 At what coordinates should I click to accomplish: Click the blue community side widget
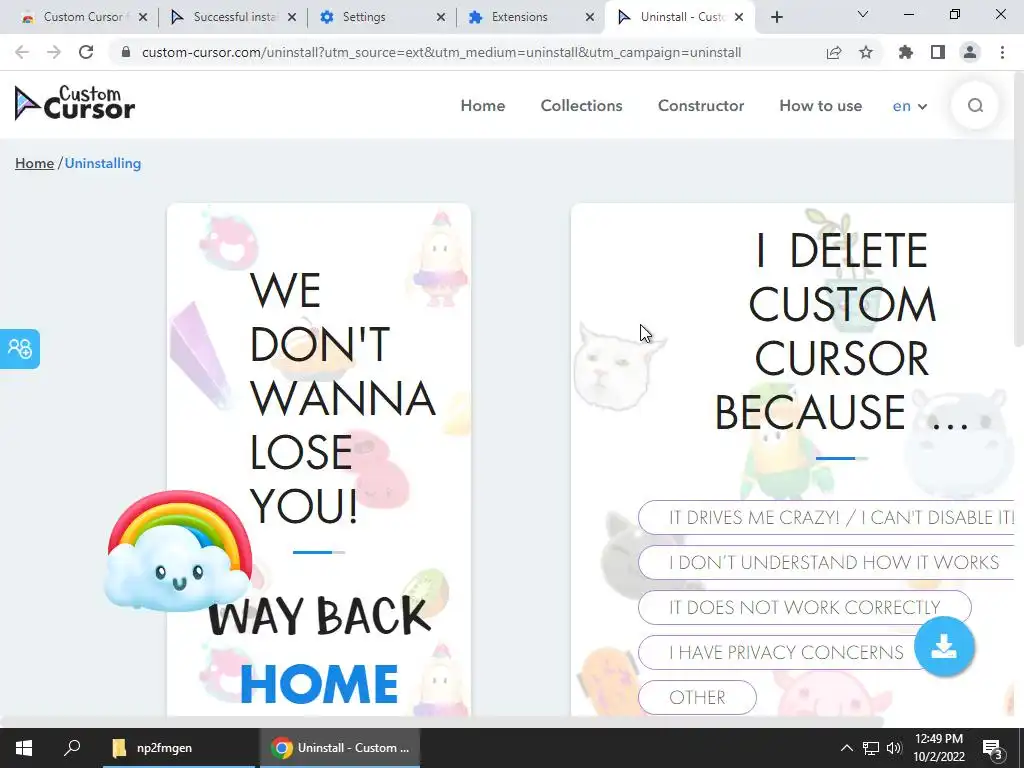coord(20,349)
